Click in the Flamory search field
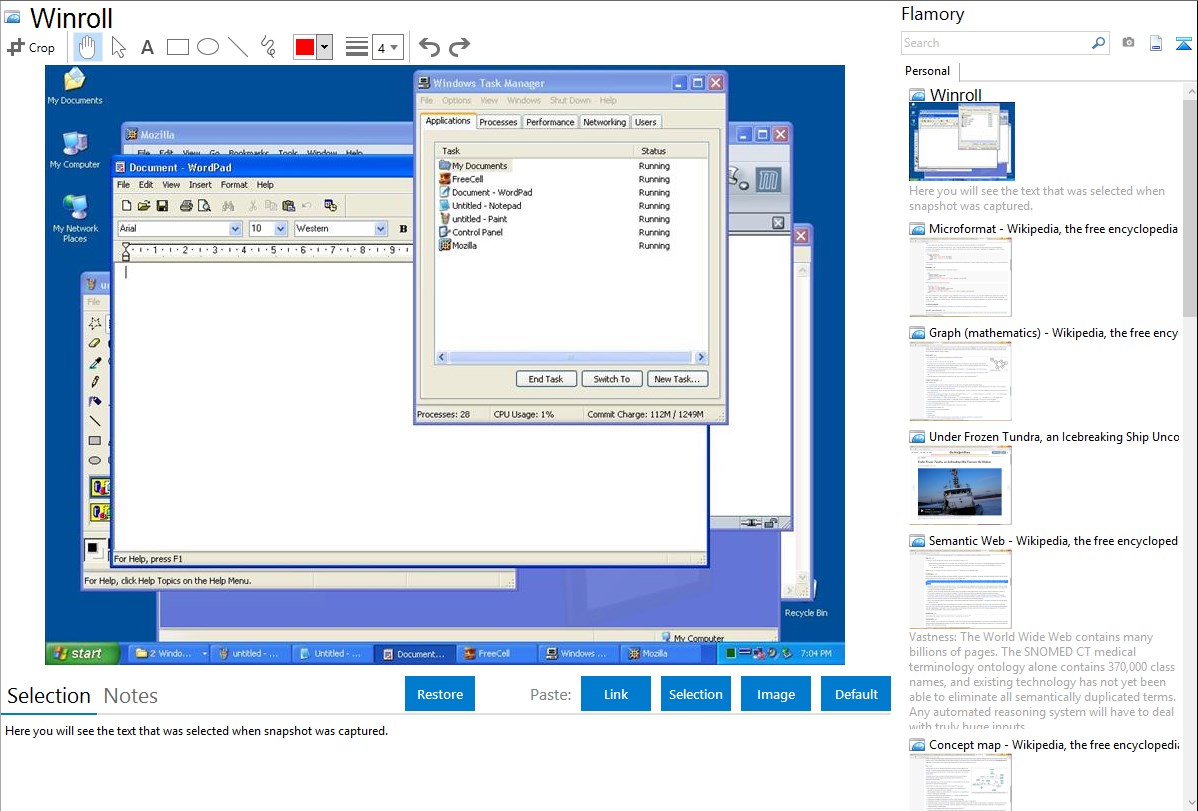 [x=995, y=43]
